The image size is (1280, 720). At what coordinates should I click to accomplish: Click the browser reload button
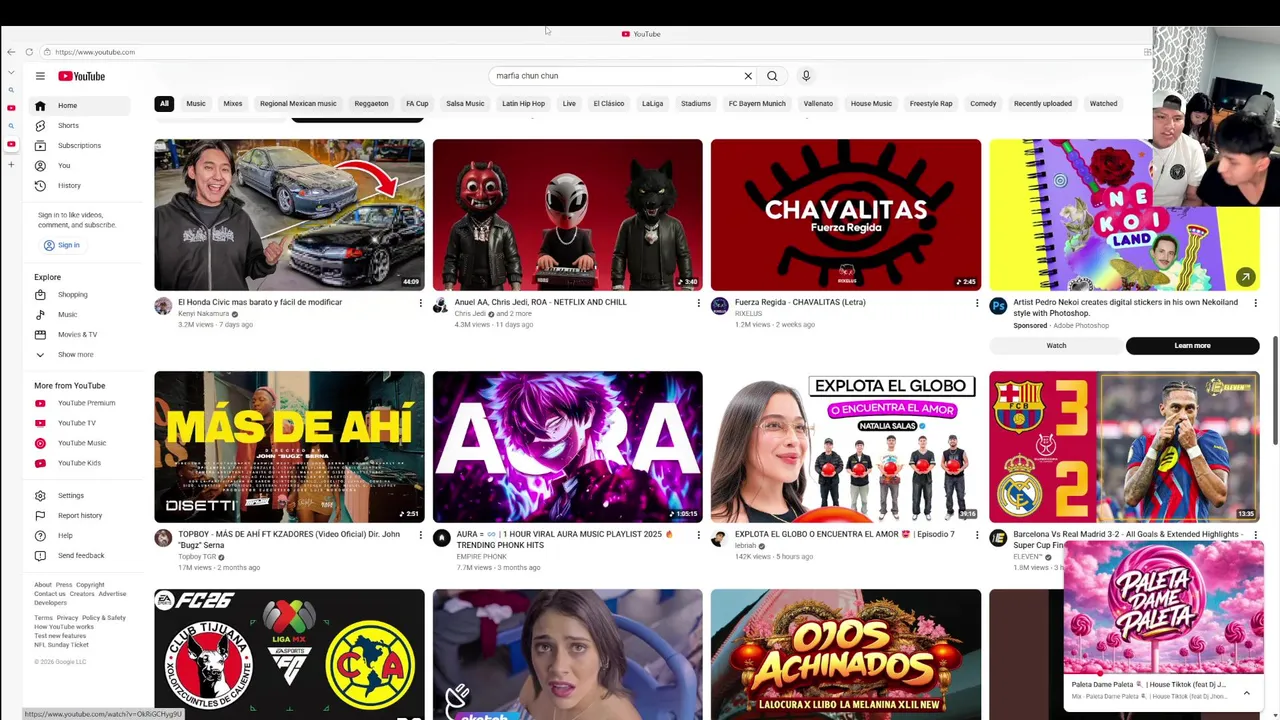[29, 52]
